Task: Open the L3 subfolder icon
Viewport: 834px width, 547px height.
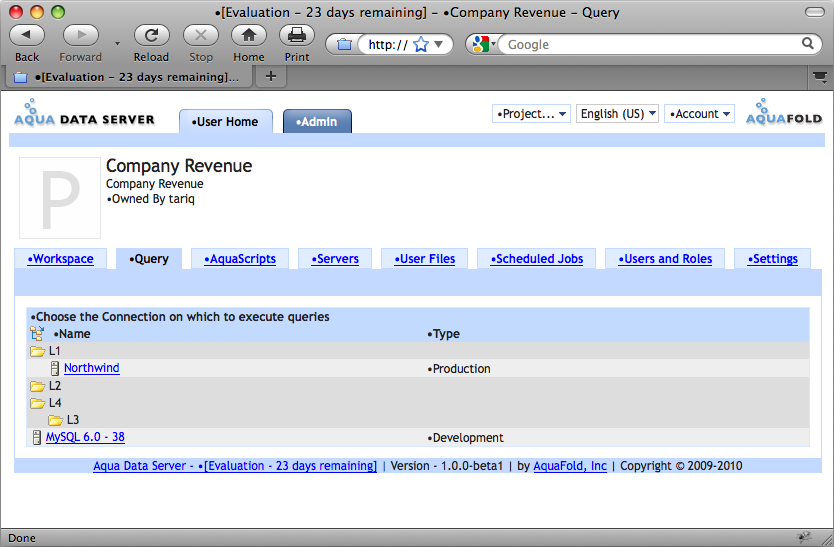Action: click(x=55, y=420)
